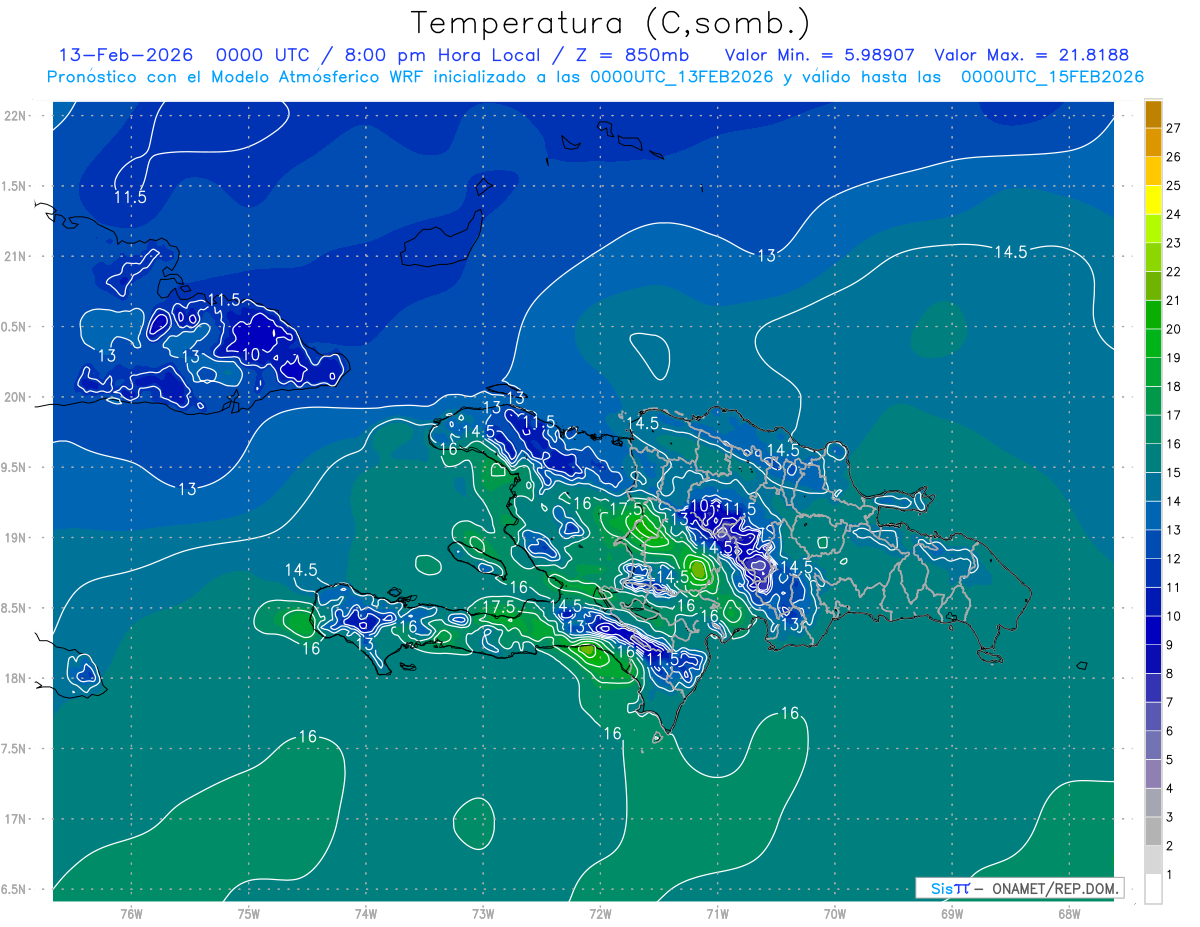Click the legend value 9

(x=1171, y=645)
